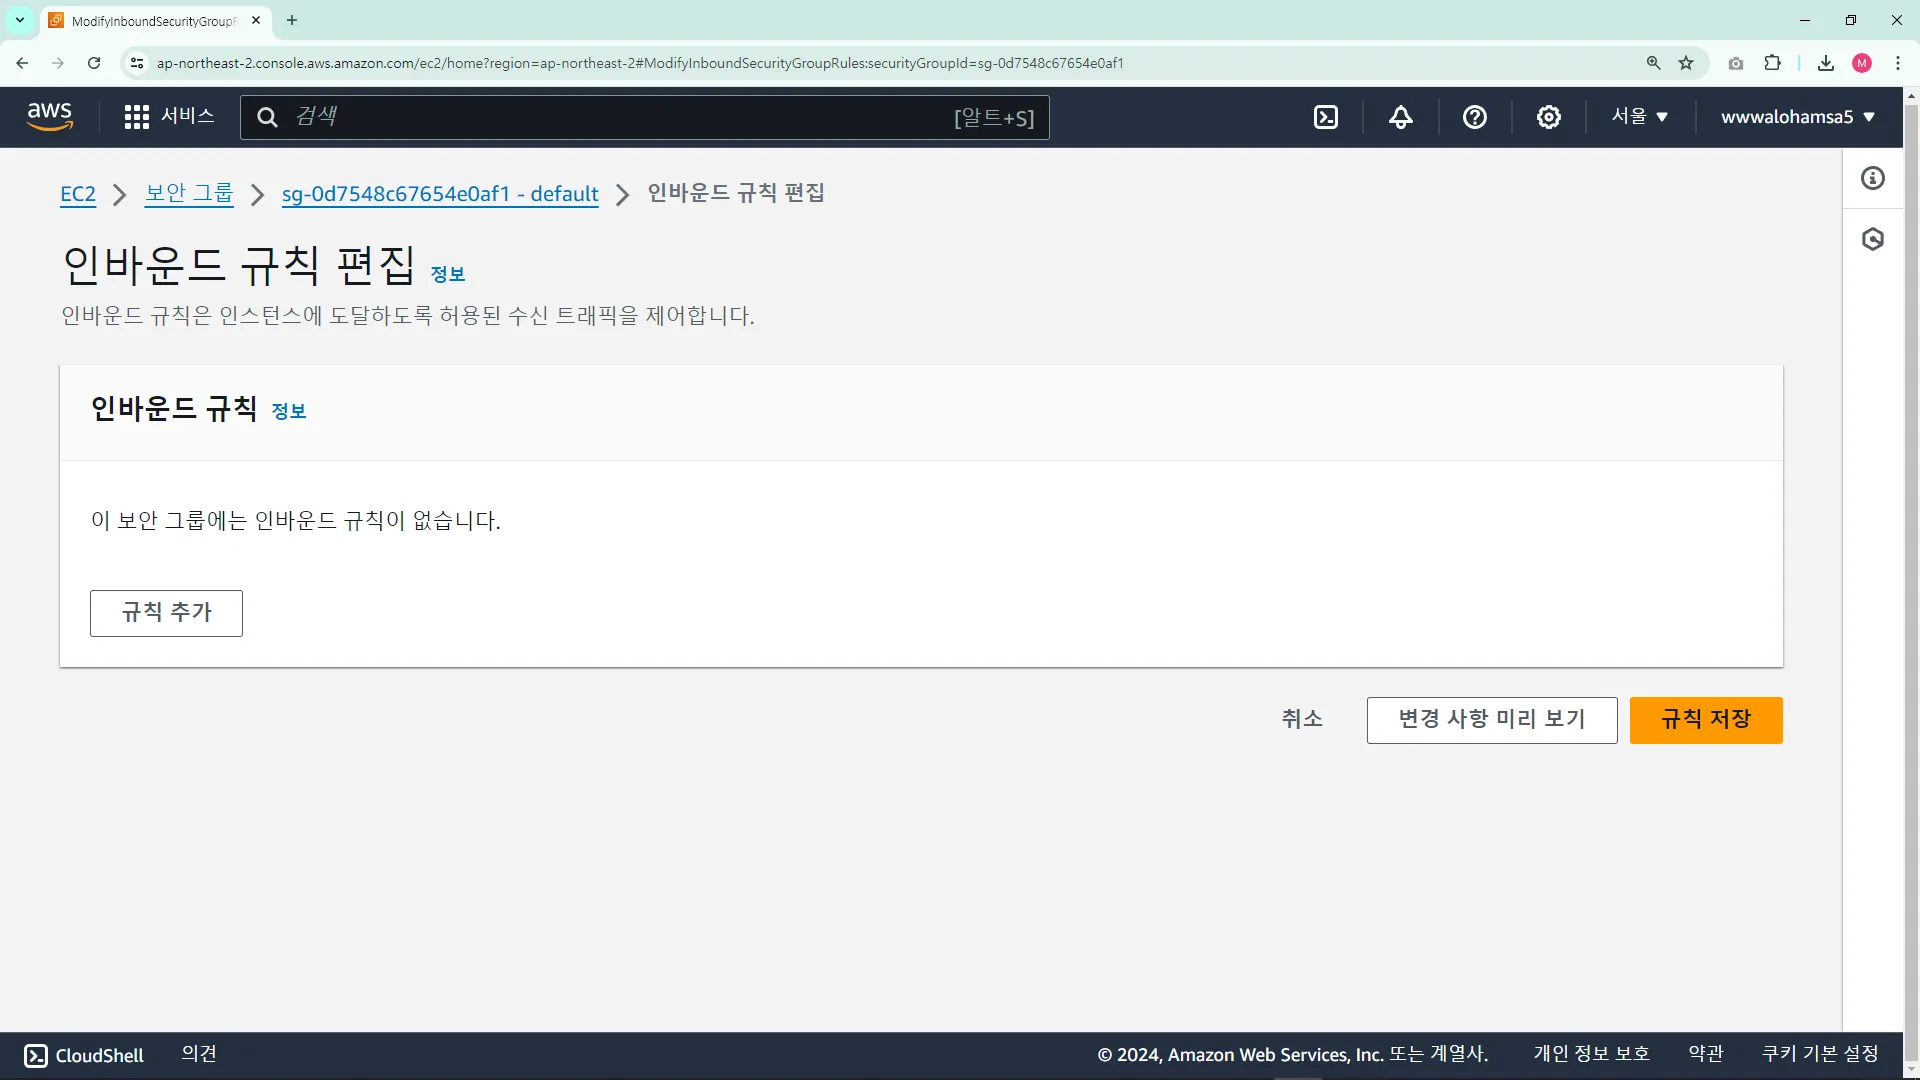Click the hexagon icon in right sidebar
The width and height of the screenshot is (1920, 1080).
pos(1872,239)
